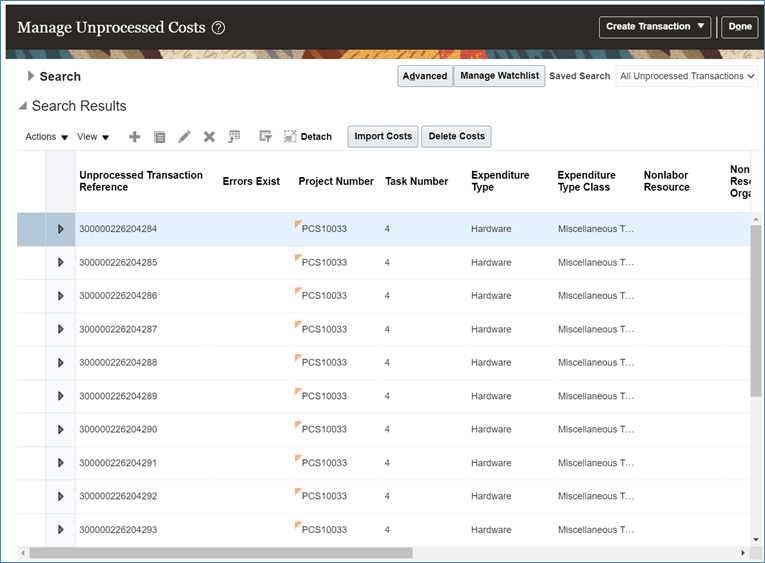Image resolution: width=765 pixels, height=563 pixels.
Task: Select row header of row 300000226204284
Action: [x=31, y=229]
